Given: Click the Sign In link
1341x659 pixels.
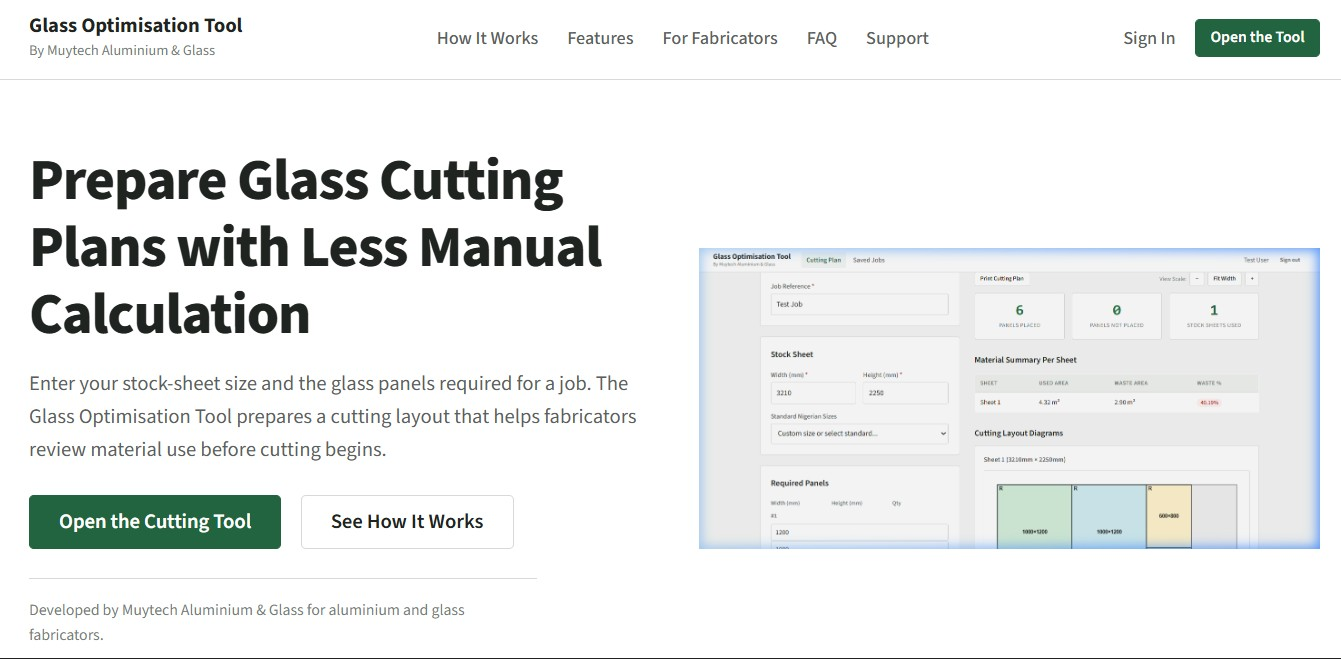Looking at the screenshot, I should [x=1149, y=38].
